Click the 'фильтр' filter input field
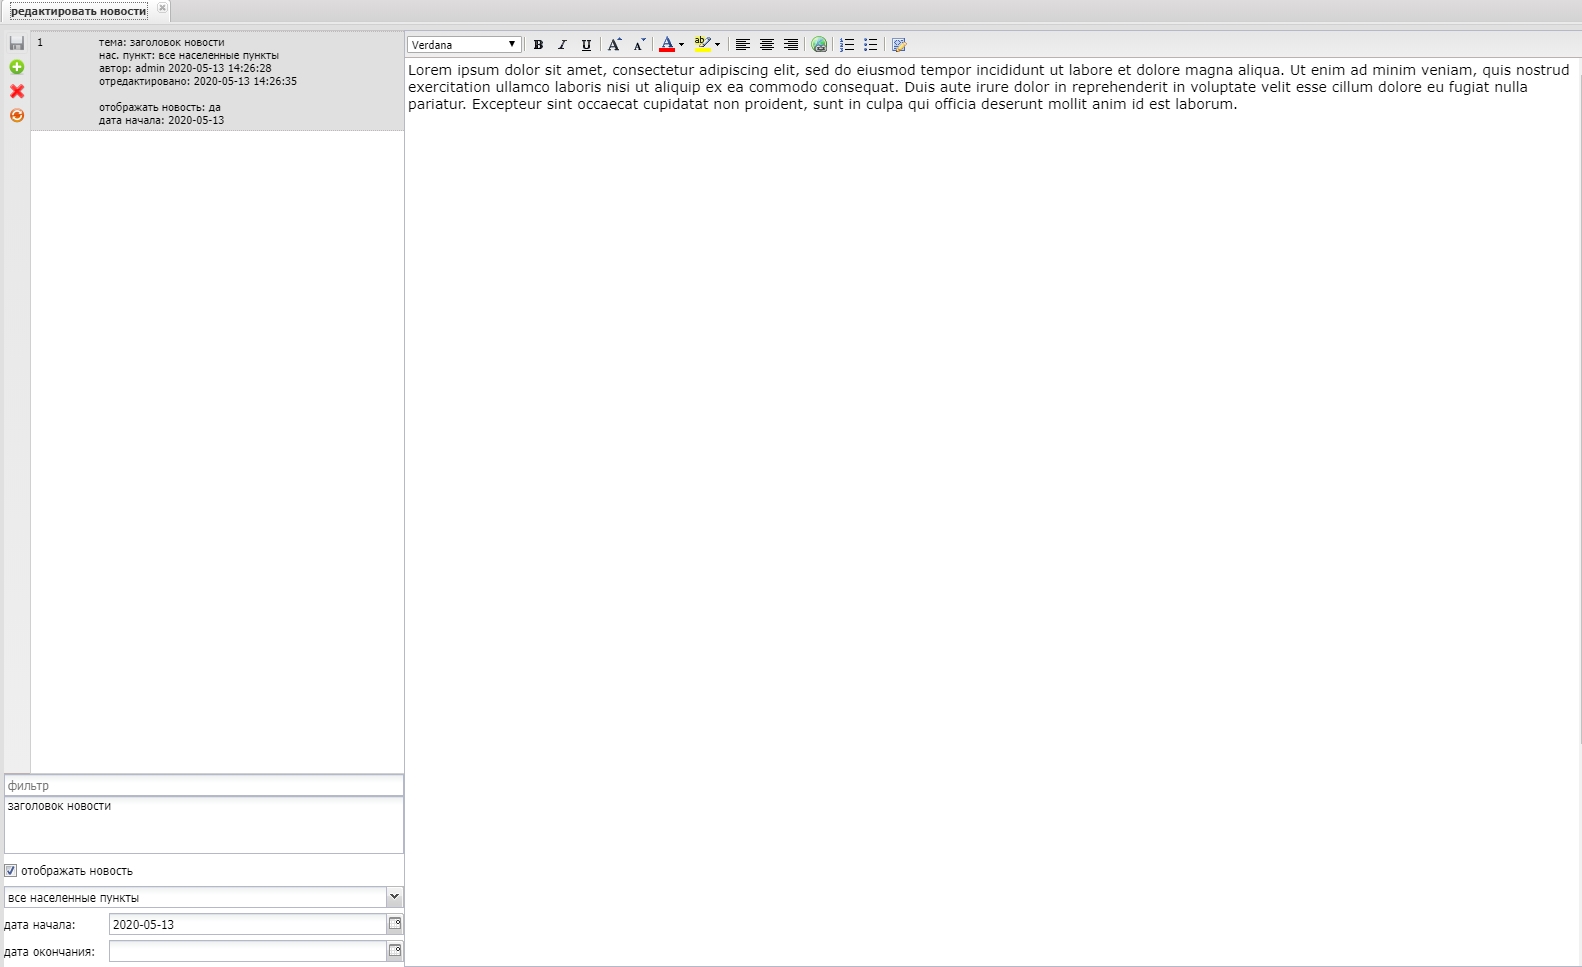Screen dimensions: 1582x967 pyautogui.click(x=204, y=786)
